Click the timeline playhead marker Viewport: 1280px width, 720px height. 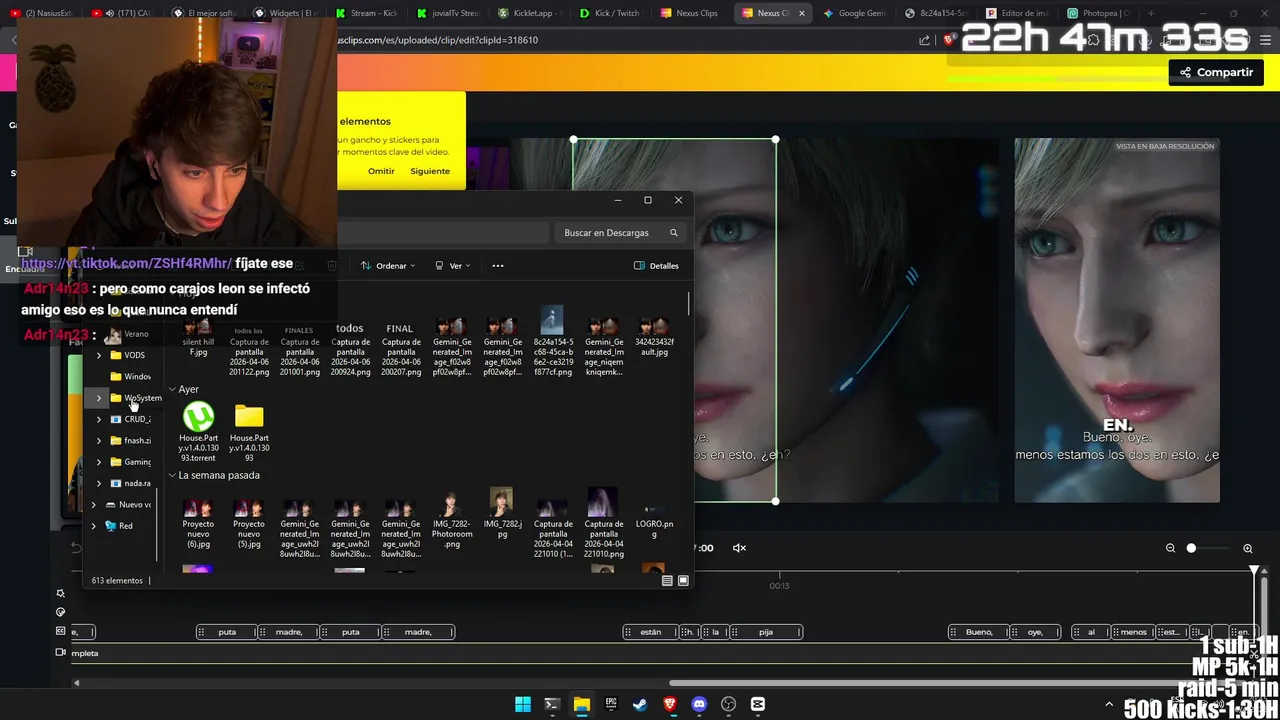(x=1254, y=571)
